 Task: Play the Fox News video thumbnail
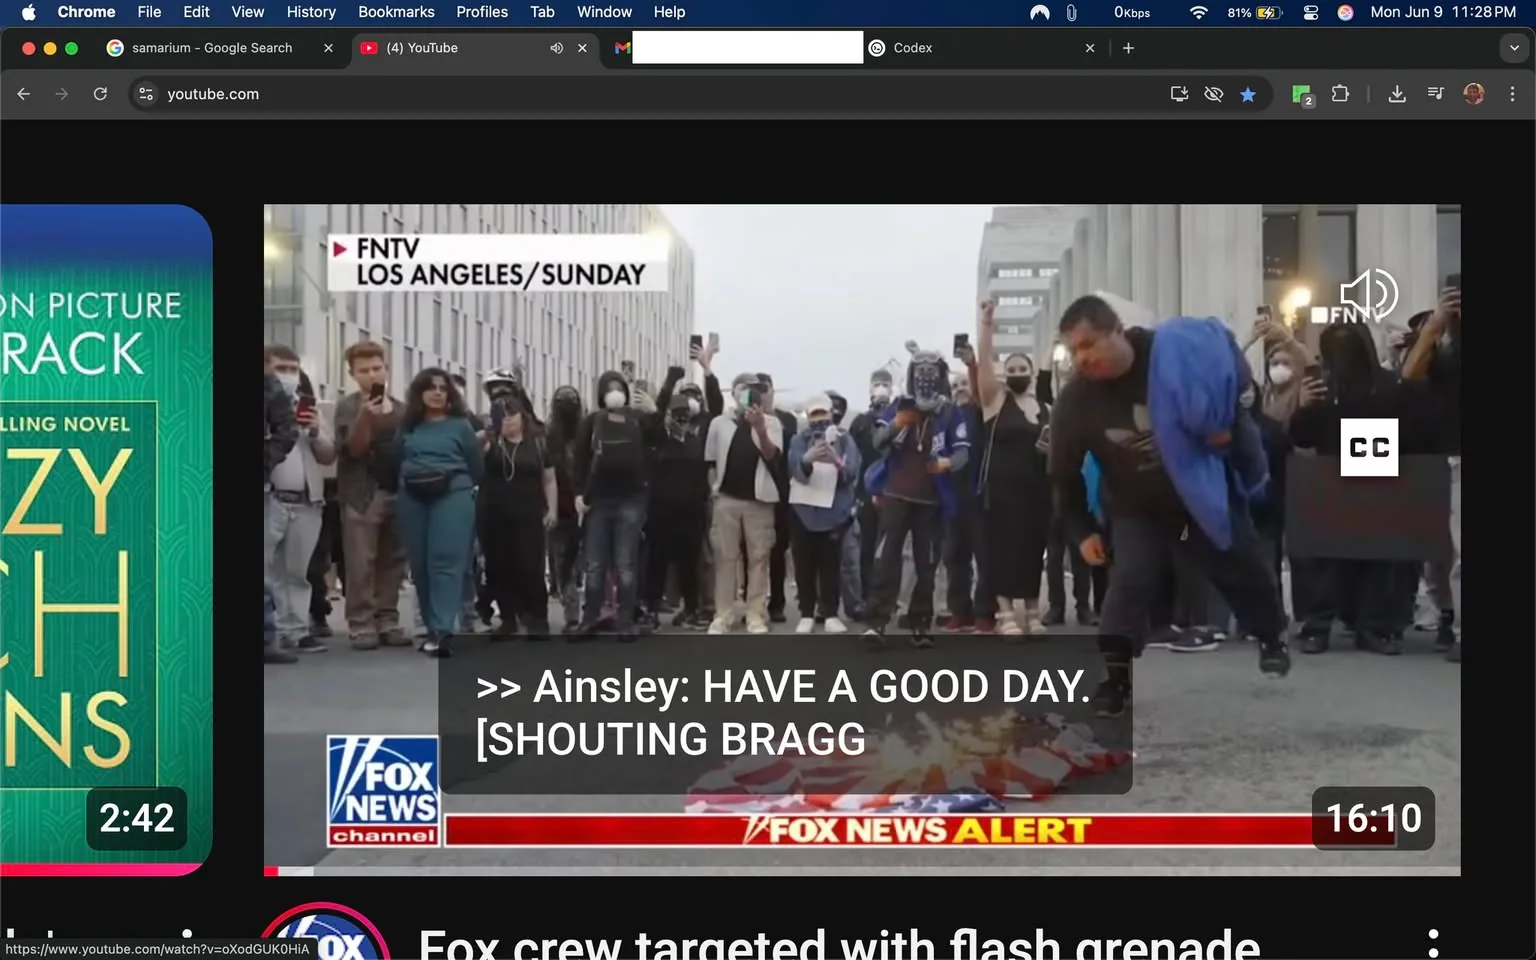click(862, 540)
